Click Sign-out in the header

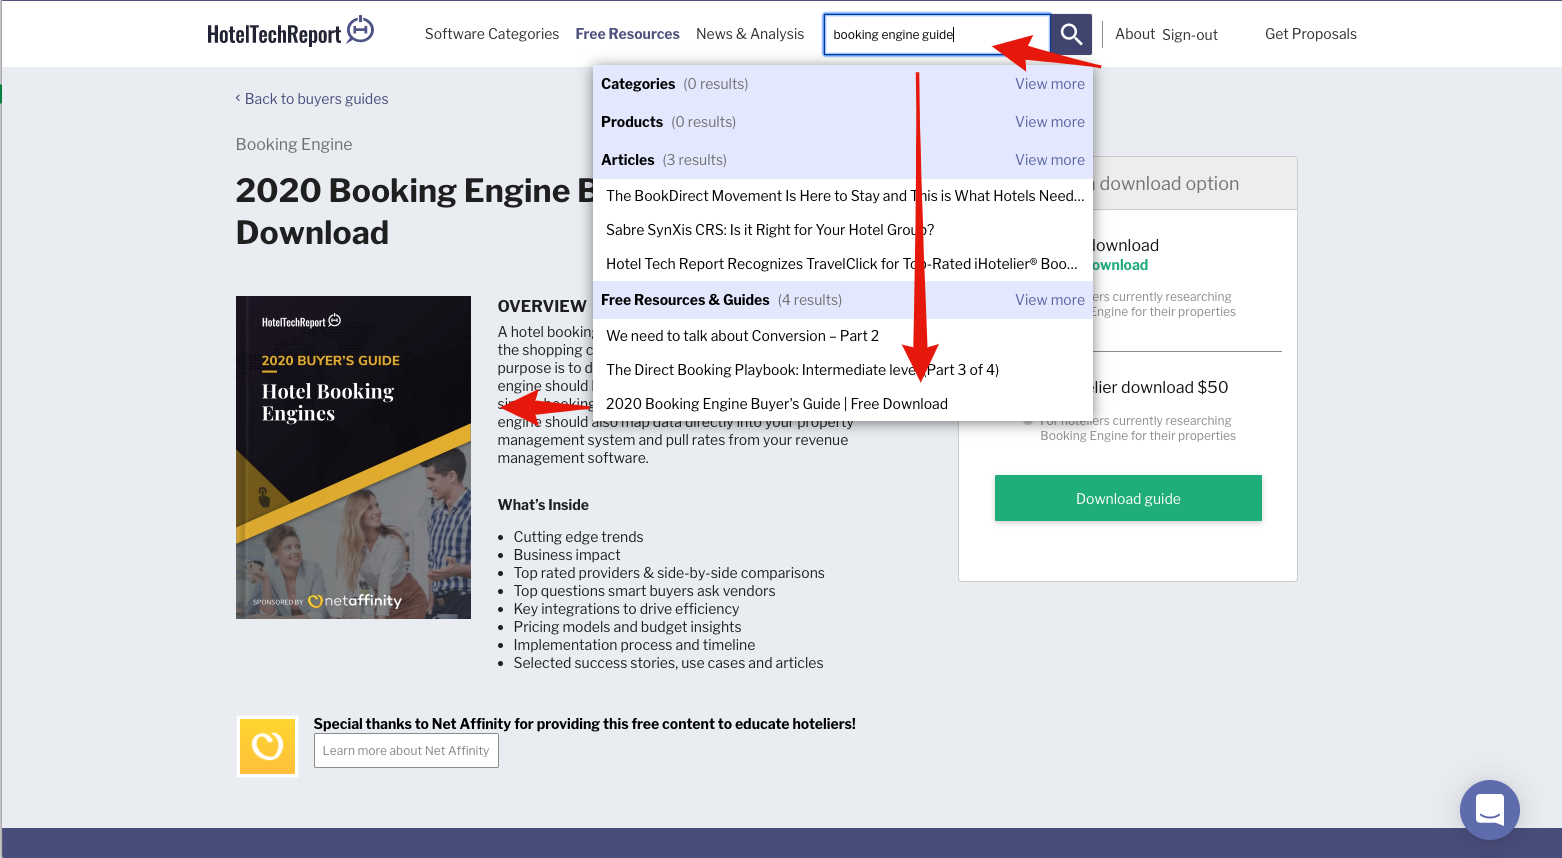pyautogui.click(x=1190, y=35)
